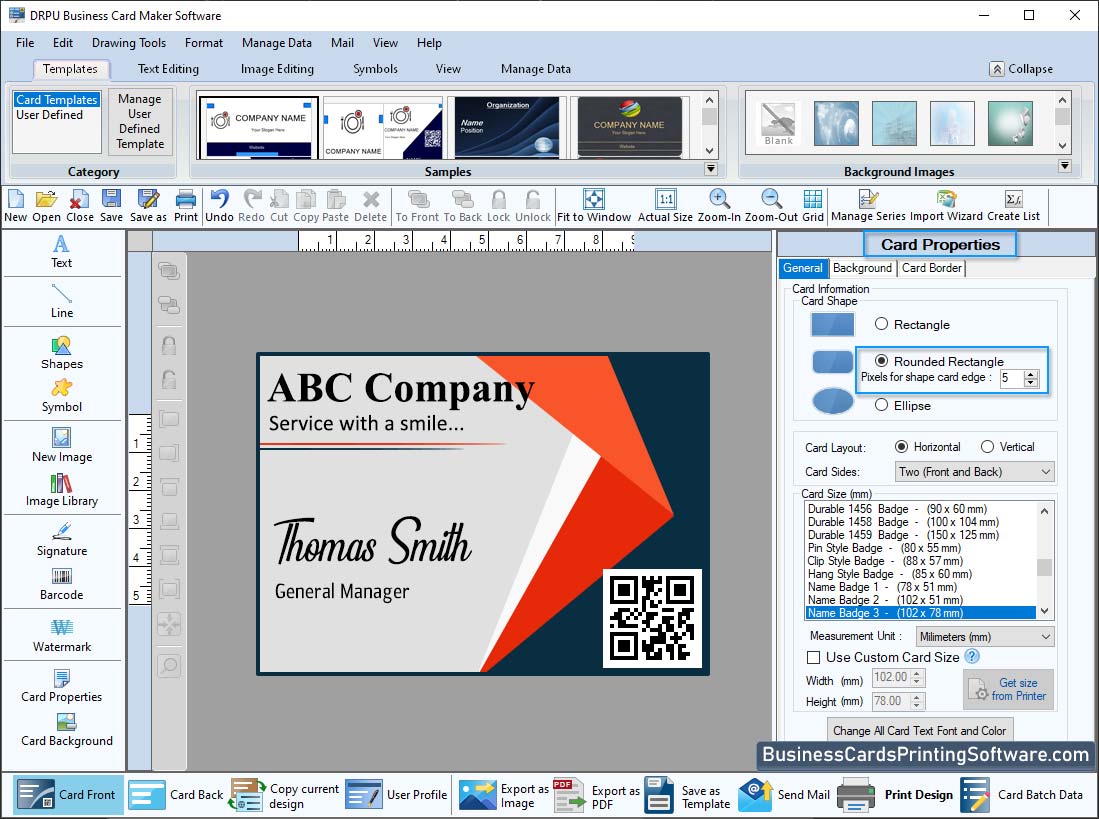Launch the Import Wizard
The height and width of the screenshot is (819, 1099).
(946, 206)
